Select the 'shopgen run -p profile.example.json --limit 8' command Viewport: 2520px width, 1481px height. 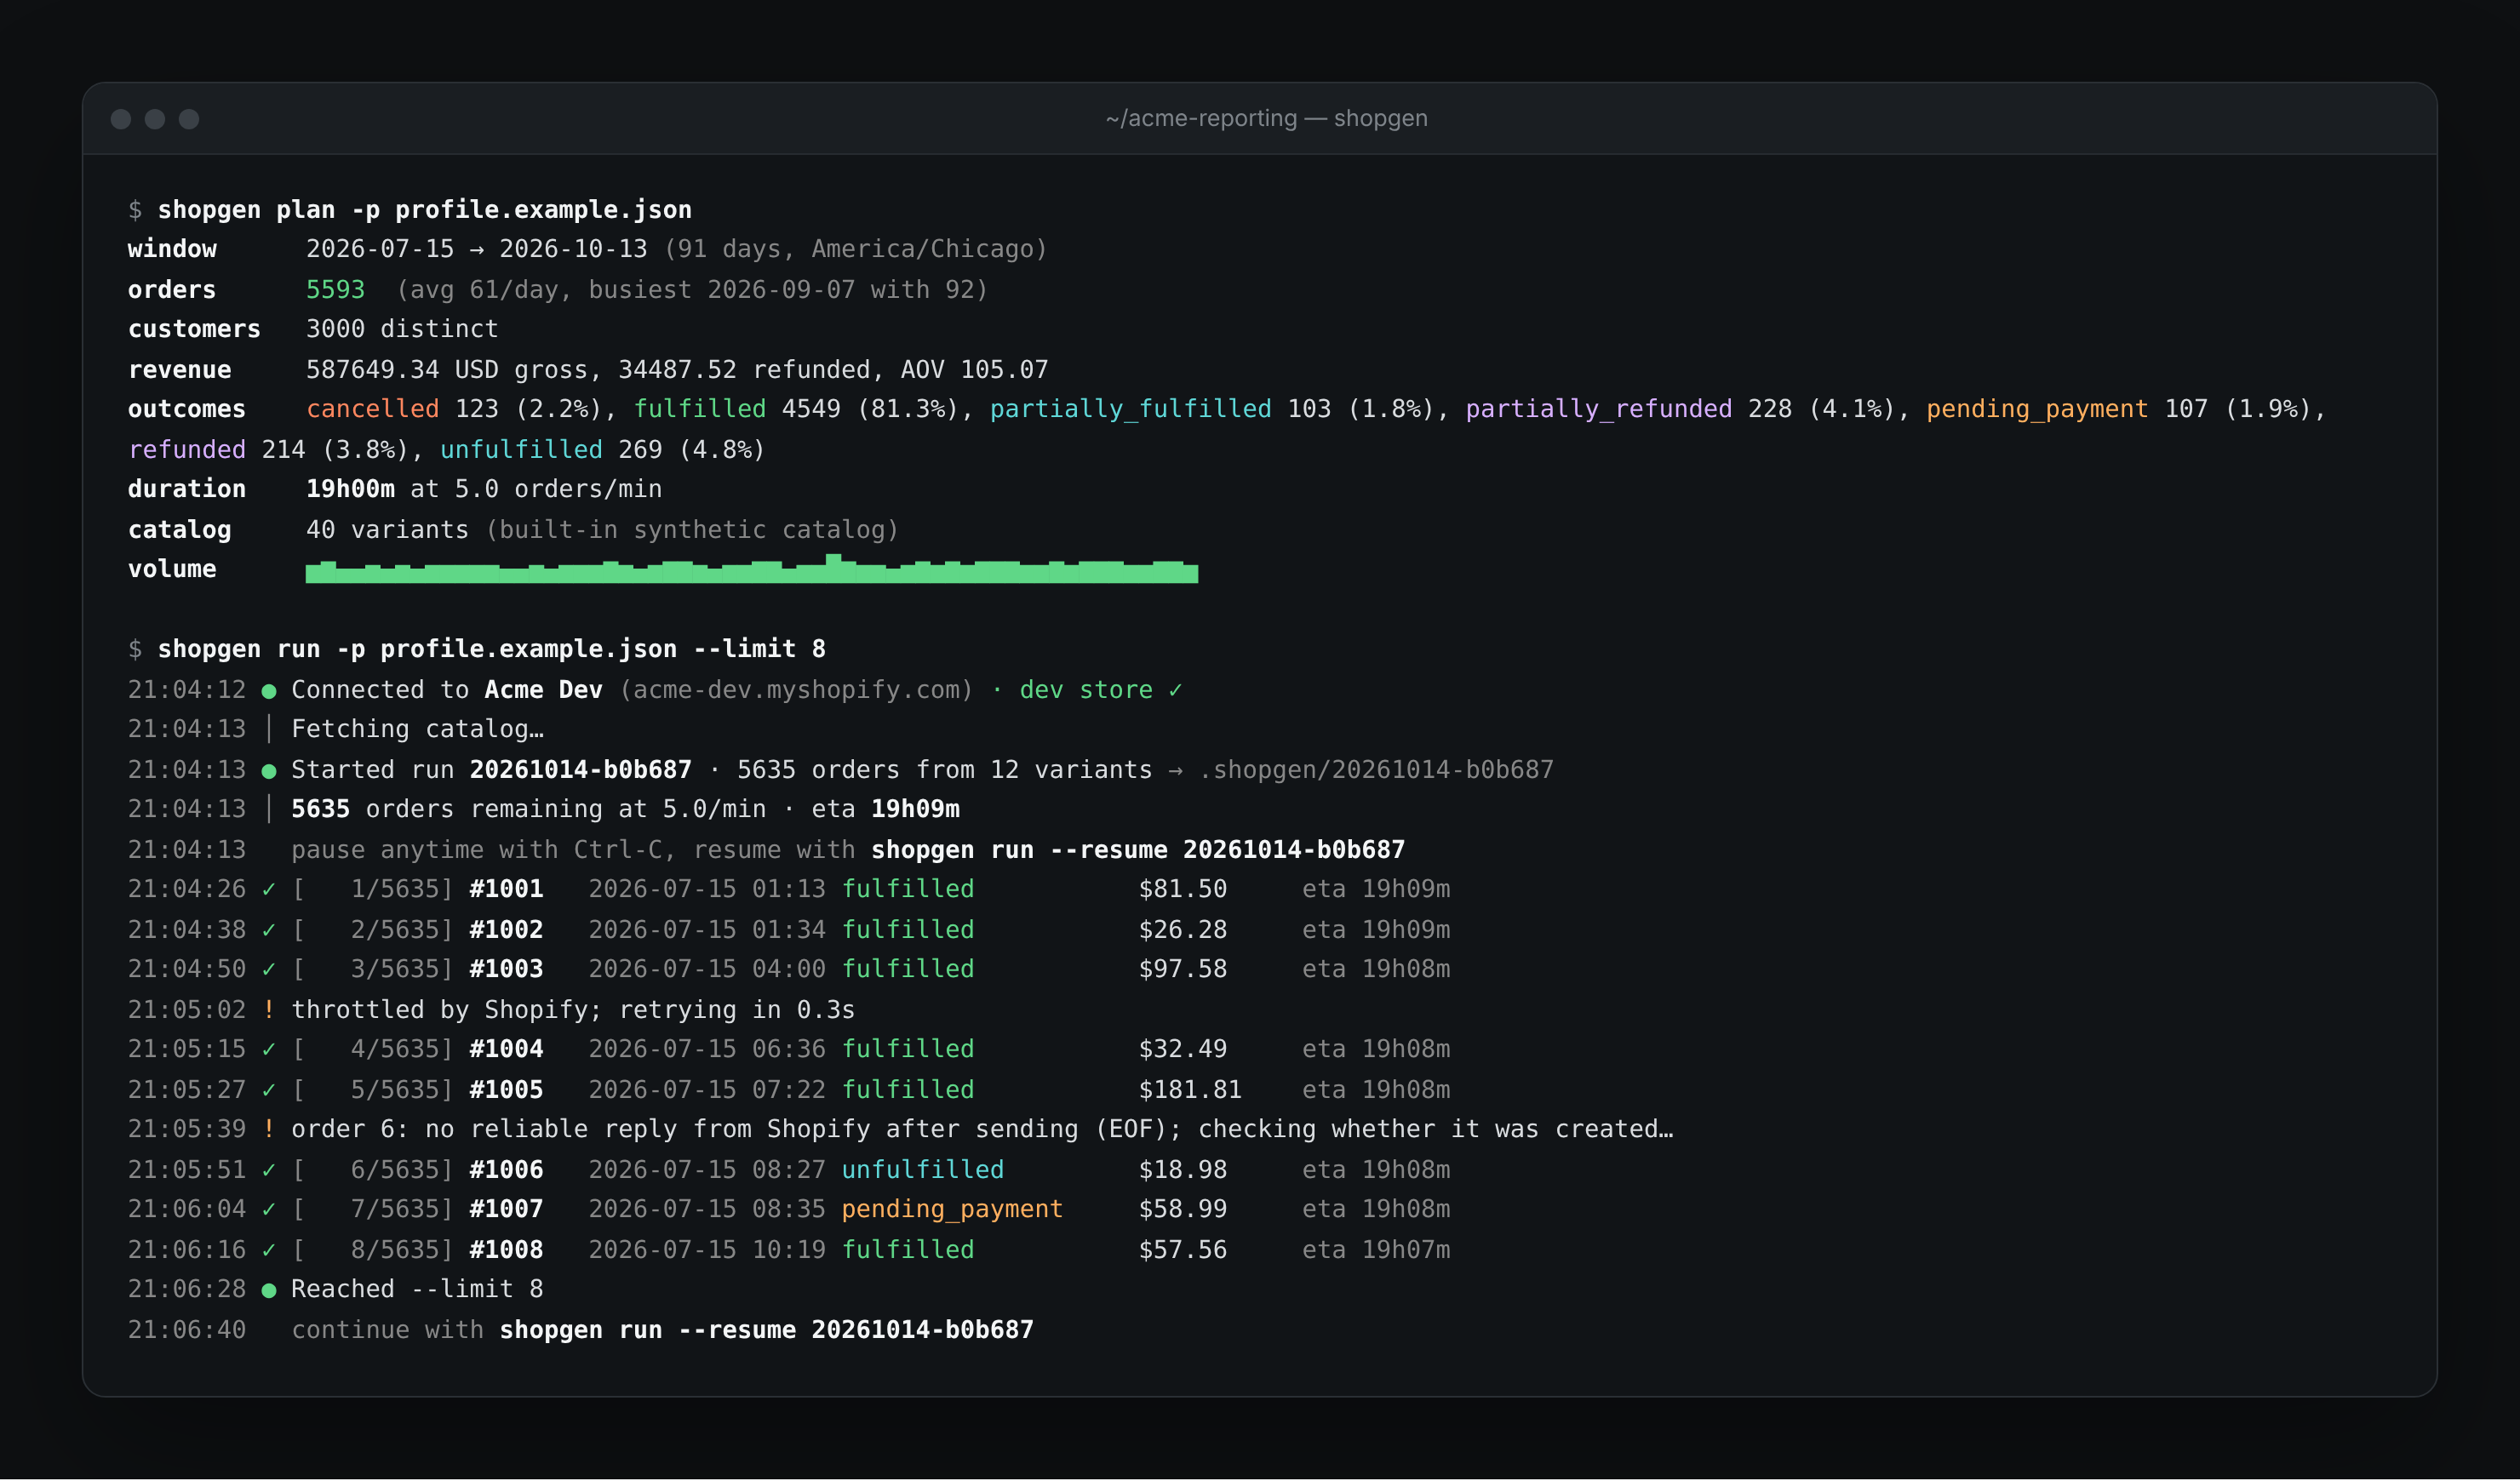(x=491, y=649)
